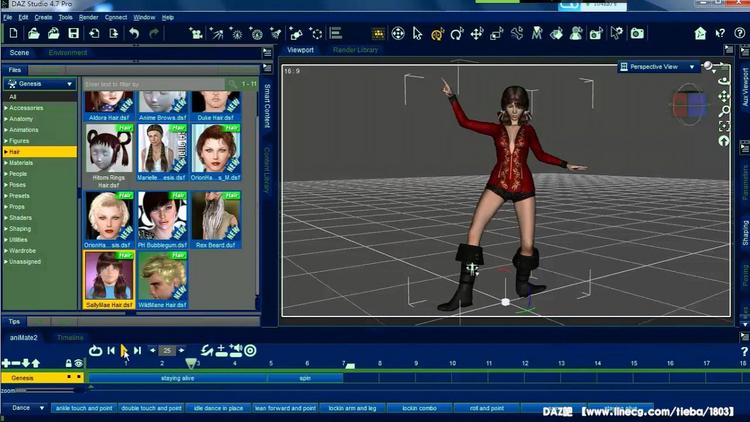Click the Save floppy disk icon
Image resolution: width=750 pixels, height=422 pixels.
(73, 33)
